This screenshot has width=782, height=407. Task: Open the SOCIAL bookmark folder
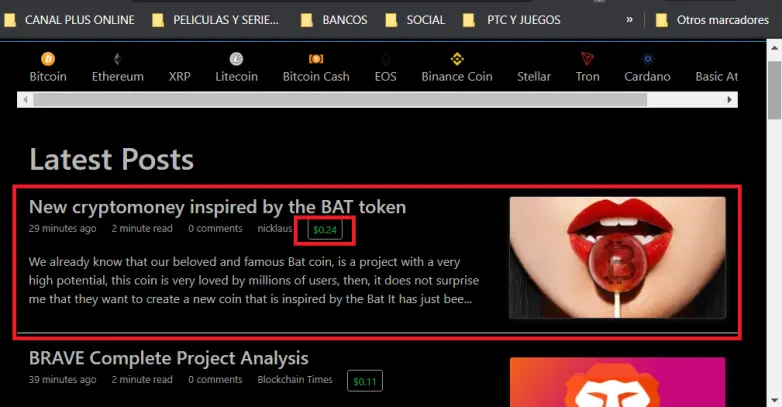click(x=415, y=20)
